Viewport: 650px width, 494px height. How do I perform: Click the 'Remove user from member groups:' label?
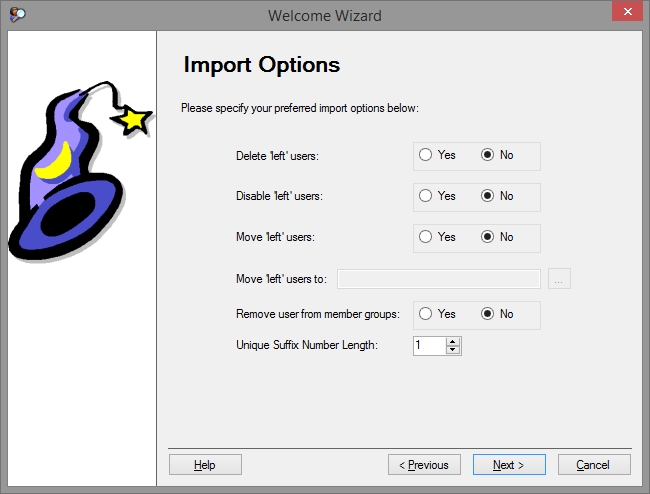click(x=318, y=314)
